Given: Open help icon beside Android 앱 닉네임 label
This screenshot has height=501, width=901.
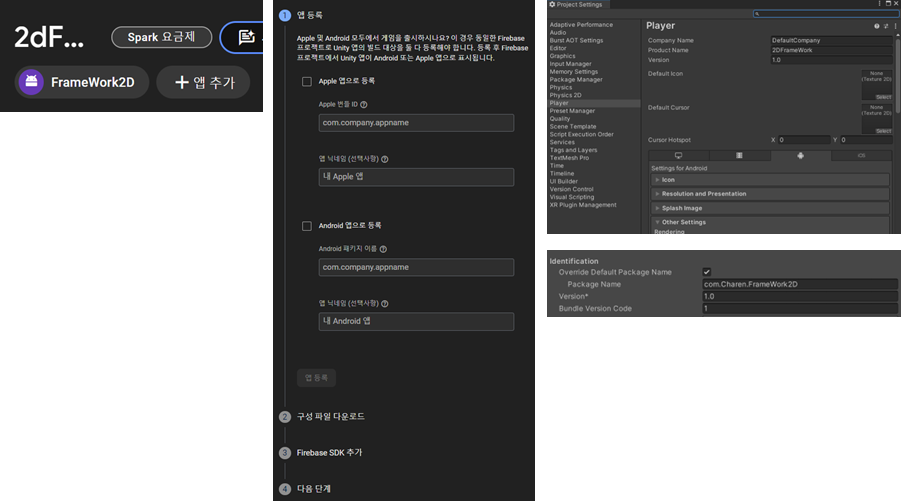Looking at the screenshot, I should [385, 304].
